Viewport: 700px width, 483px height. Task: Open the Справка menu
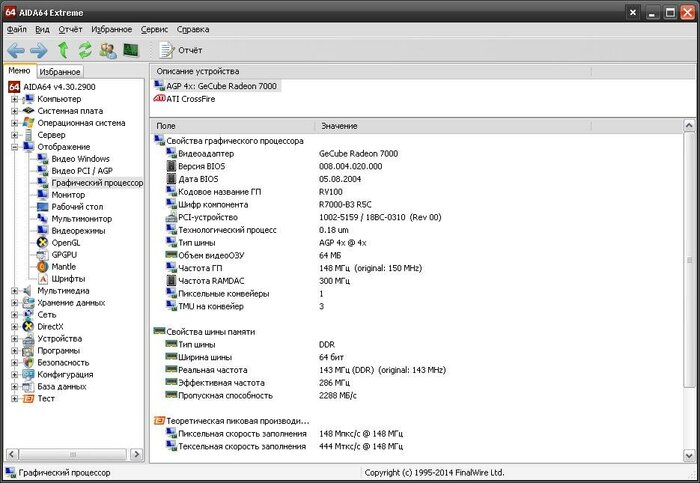click(x=192, y=30)
